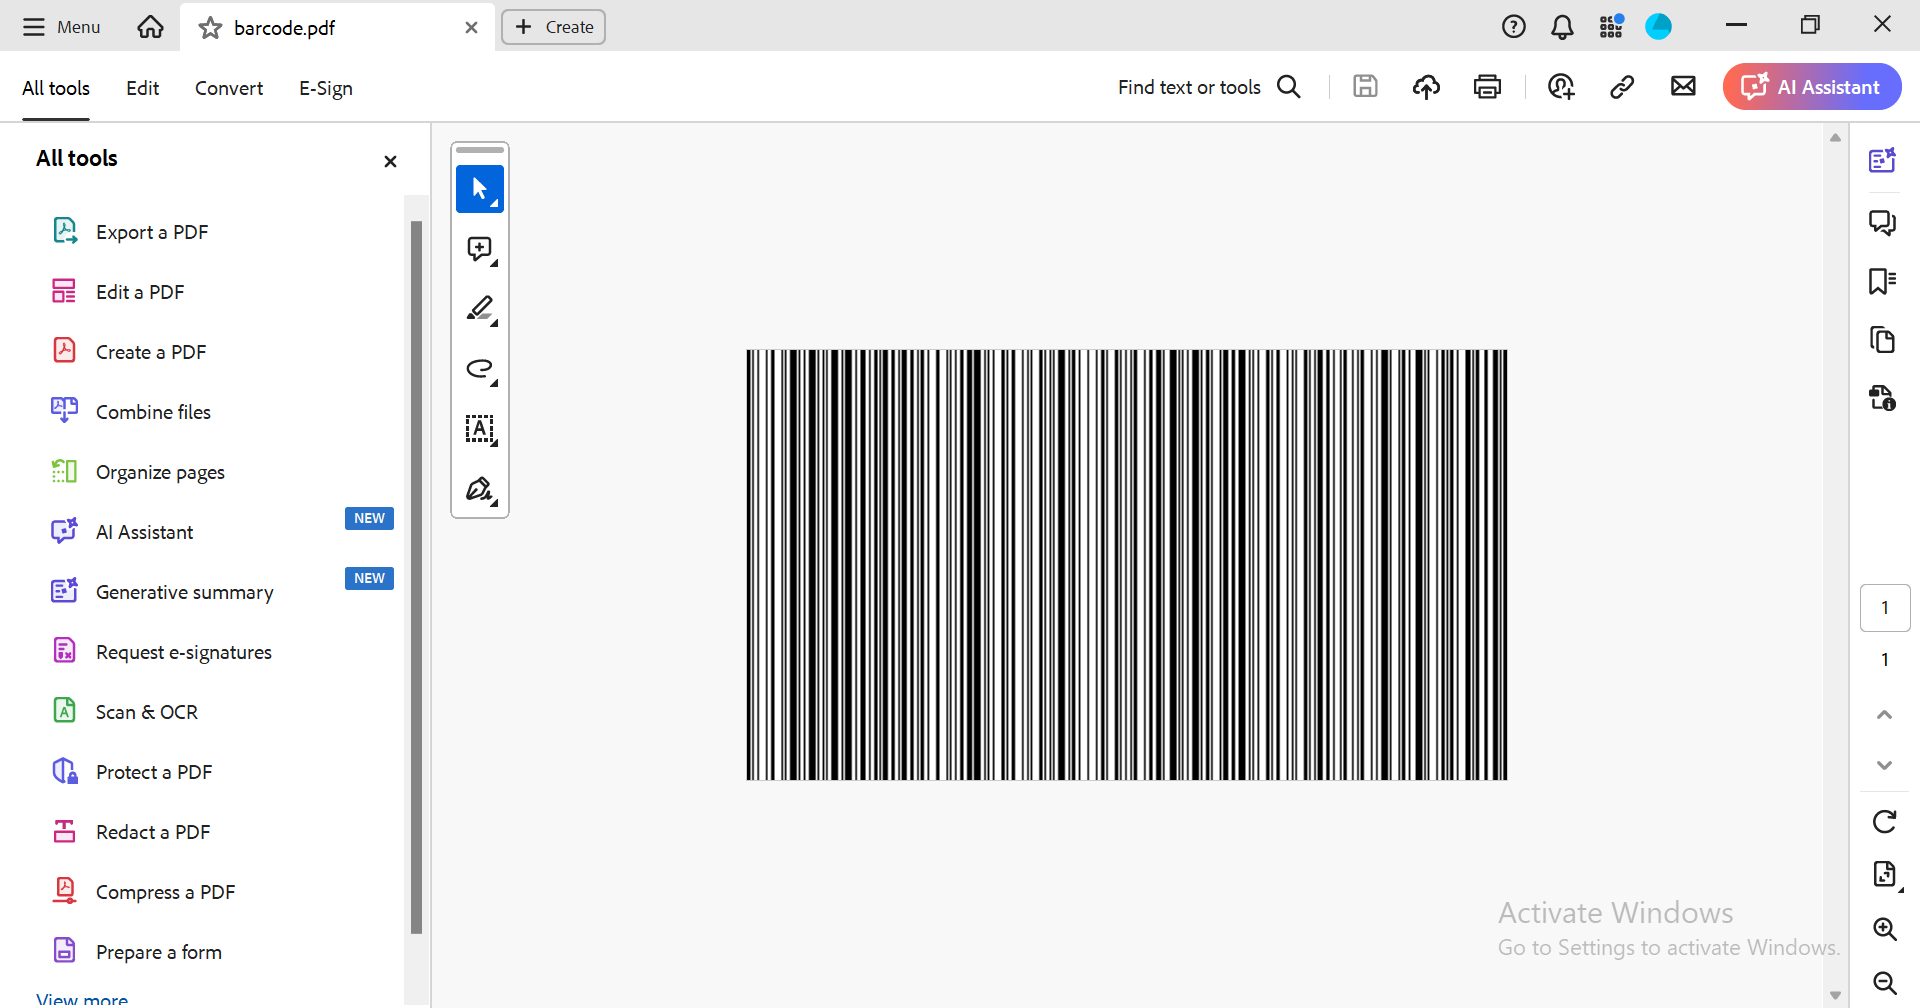Click the upload to cloud icon
Screen dimensions: 1920x1008
point(1426,87)
